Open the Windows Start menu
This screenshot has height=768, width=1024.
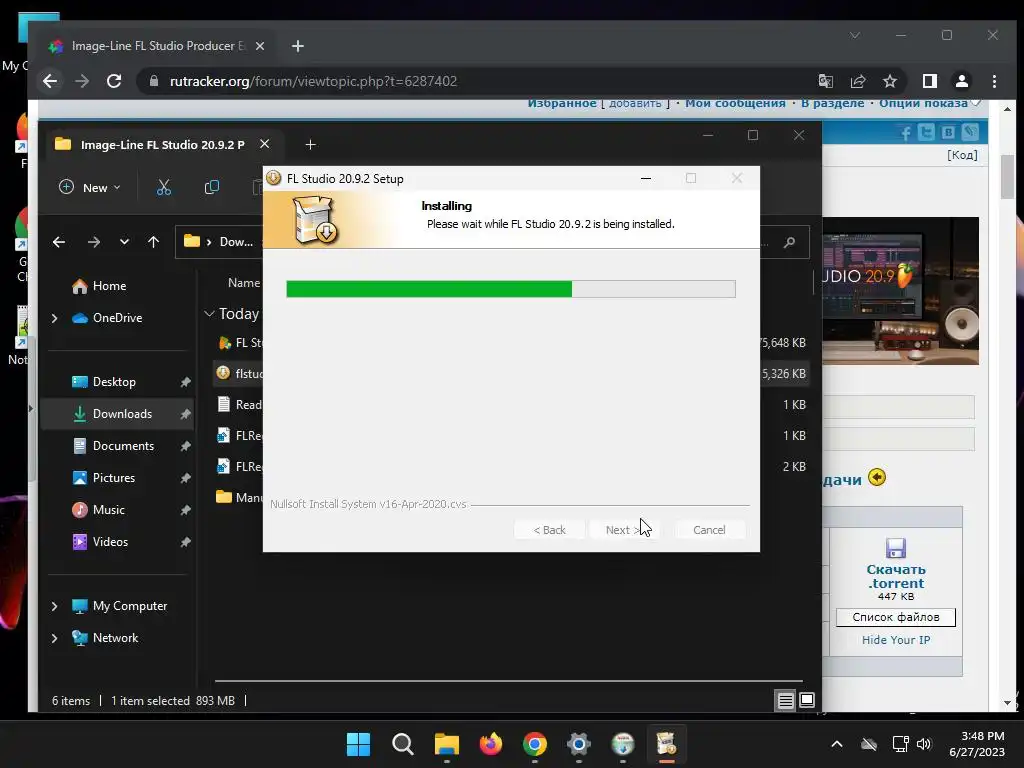pyautogui.click(x=358, y=744)
